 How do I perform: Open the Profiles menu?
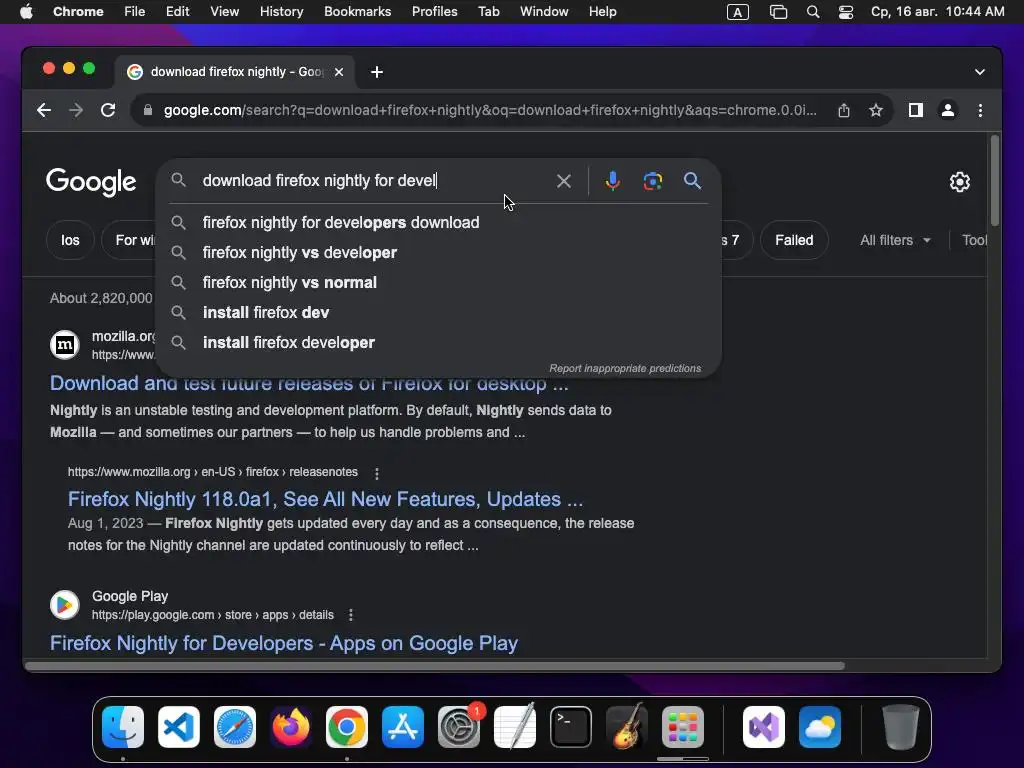click(434, 12)
